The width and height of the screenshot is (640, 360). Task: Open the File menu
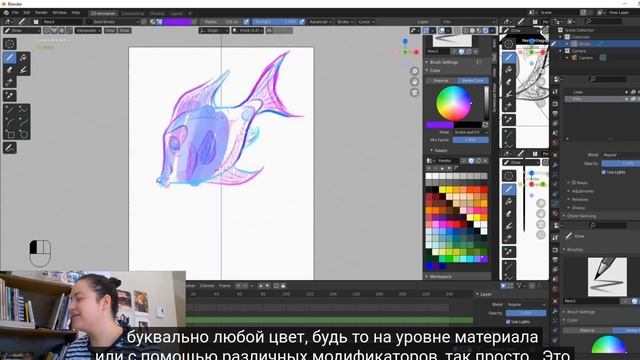coord(15,13)
